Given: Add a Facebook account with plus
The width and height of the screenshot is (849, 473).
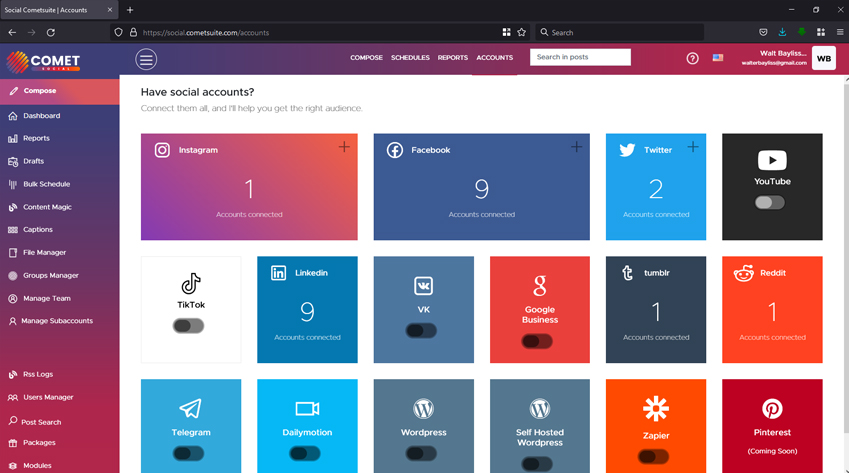Looking at the screenshot, I should [576, 147].
